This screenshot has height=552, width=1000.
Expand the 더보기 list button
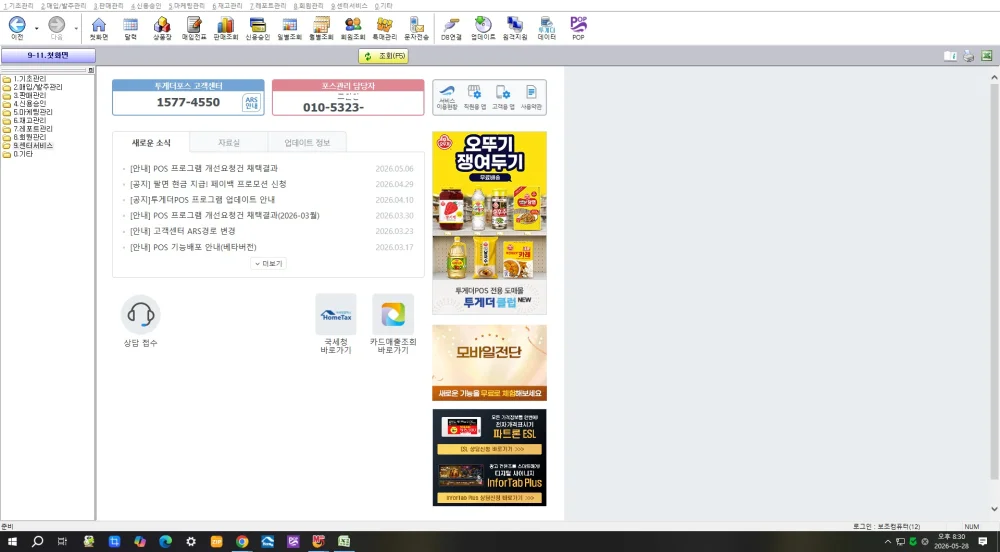(268, 263)
